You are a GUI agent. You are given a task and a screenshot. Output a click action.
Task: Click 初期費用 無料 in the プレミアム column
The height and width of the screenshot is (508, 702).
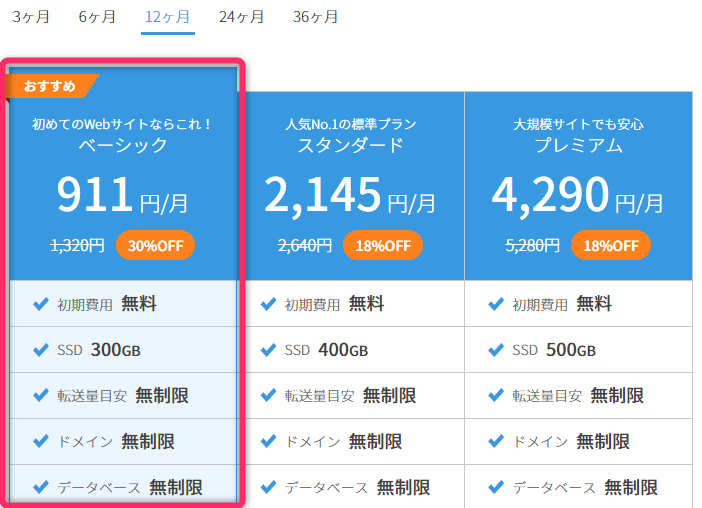point(562,304)
